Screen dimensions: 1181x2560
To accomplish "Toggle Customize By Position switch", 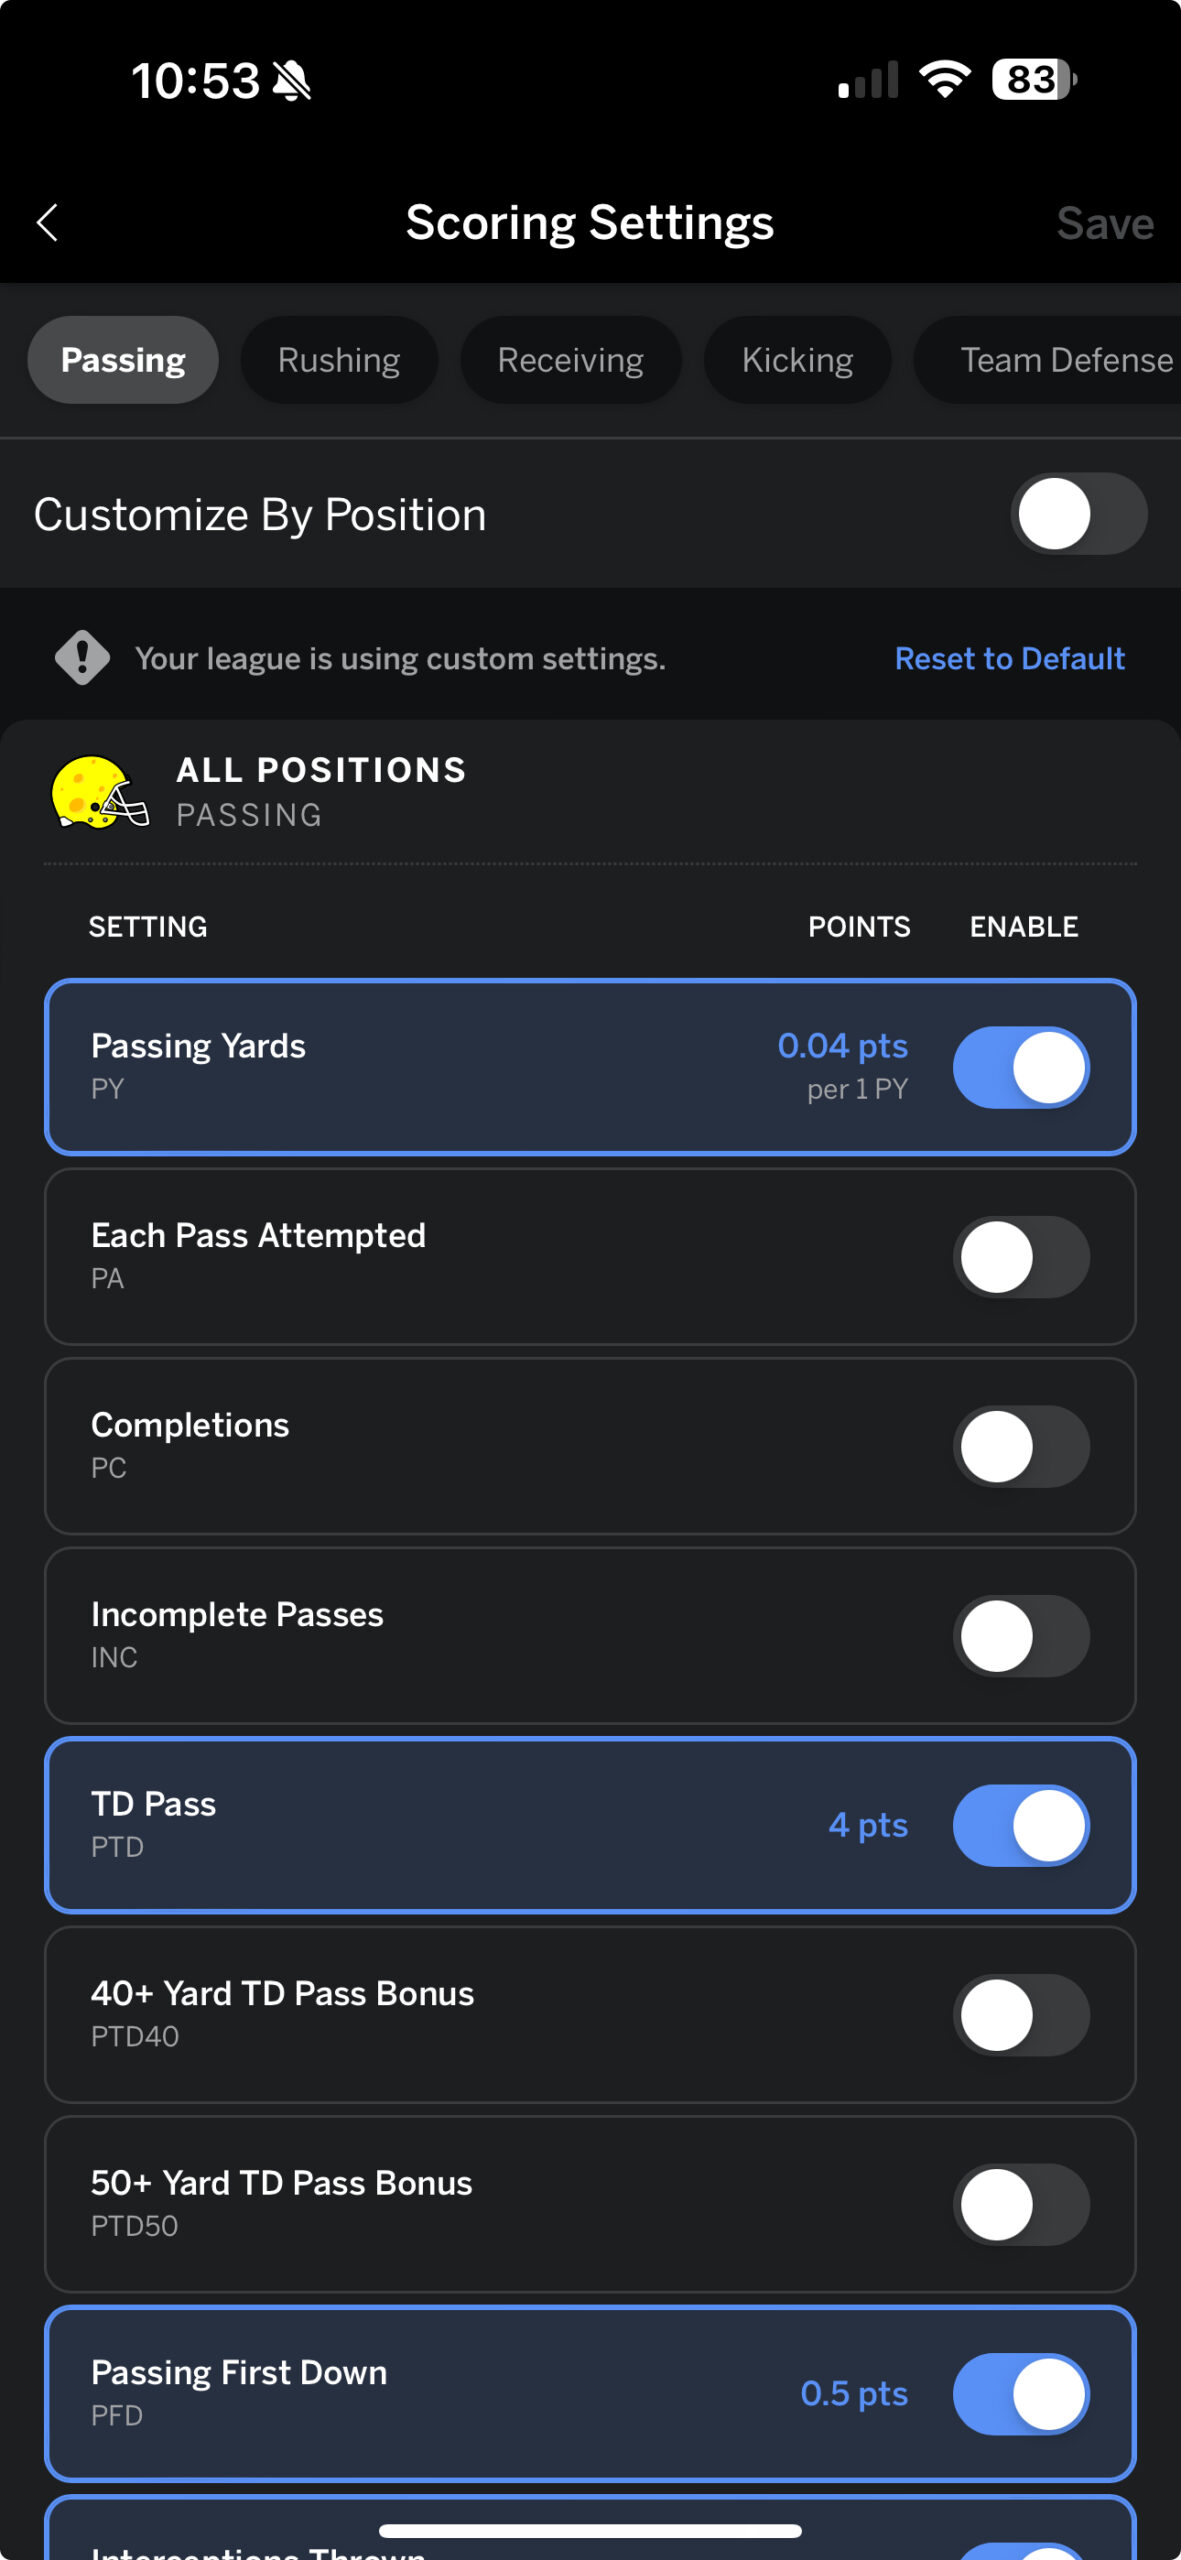I will click(1078, 514).
